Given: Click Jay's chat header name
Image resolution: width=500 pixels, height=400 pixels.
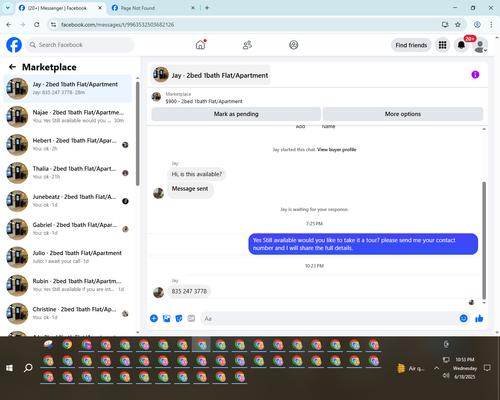Looking at the screenshot, I should click(x=220, y=75).
